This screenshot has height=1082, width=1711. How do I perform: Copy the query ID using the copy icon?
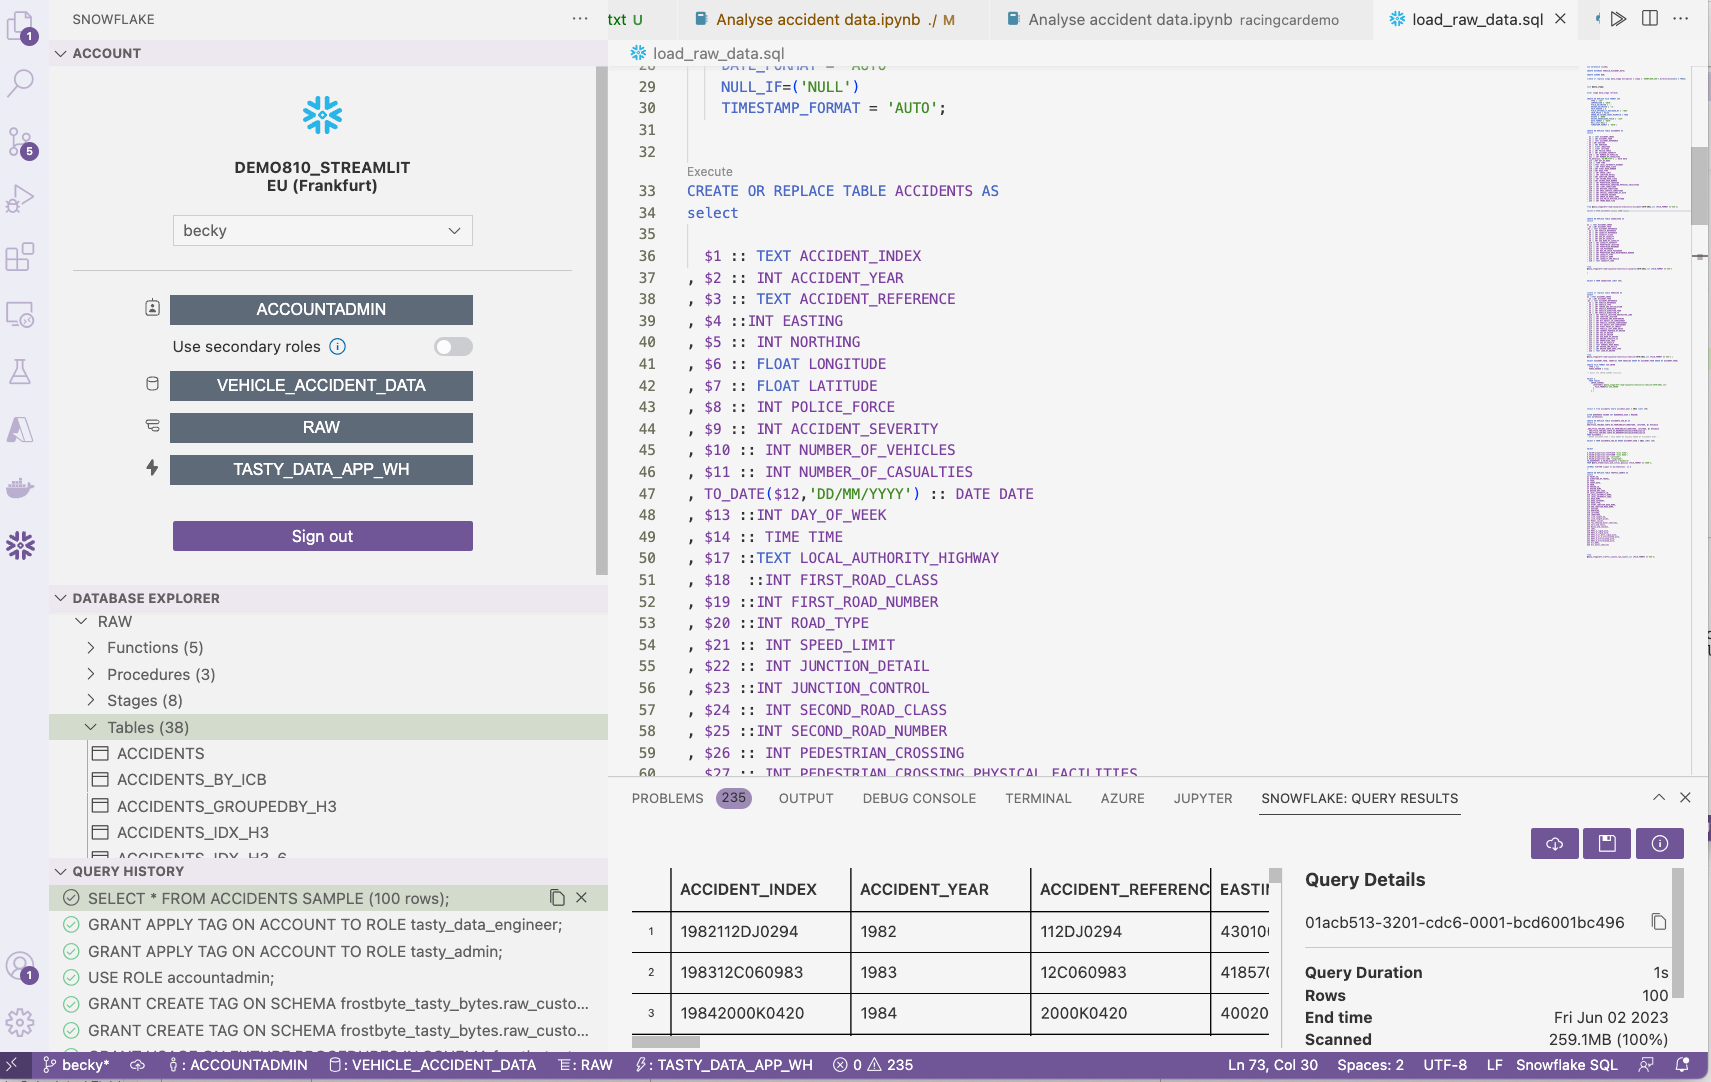[x=1660, y=922]
